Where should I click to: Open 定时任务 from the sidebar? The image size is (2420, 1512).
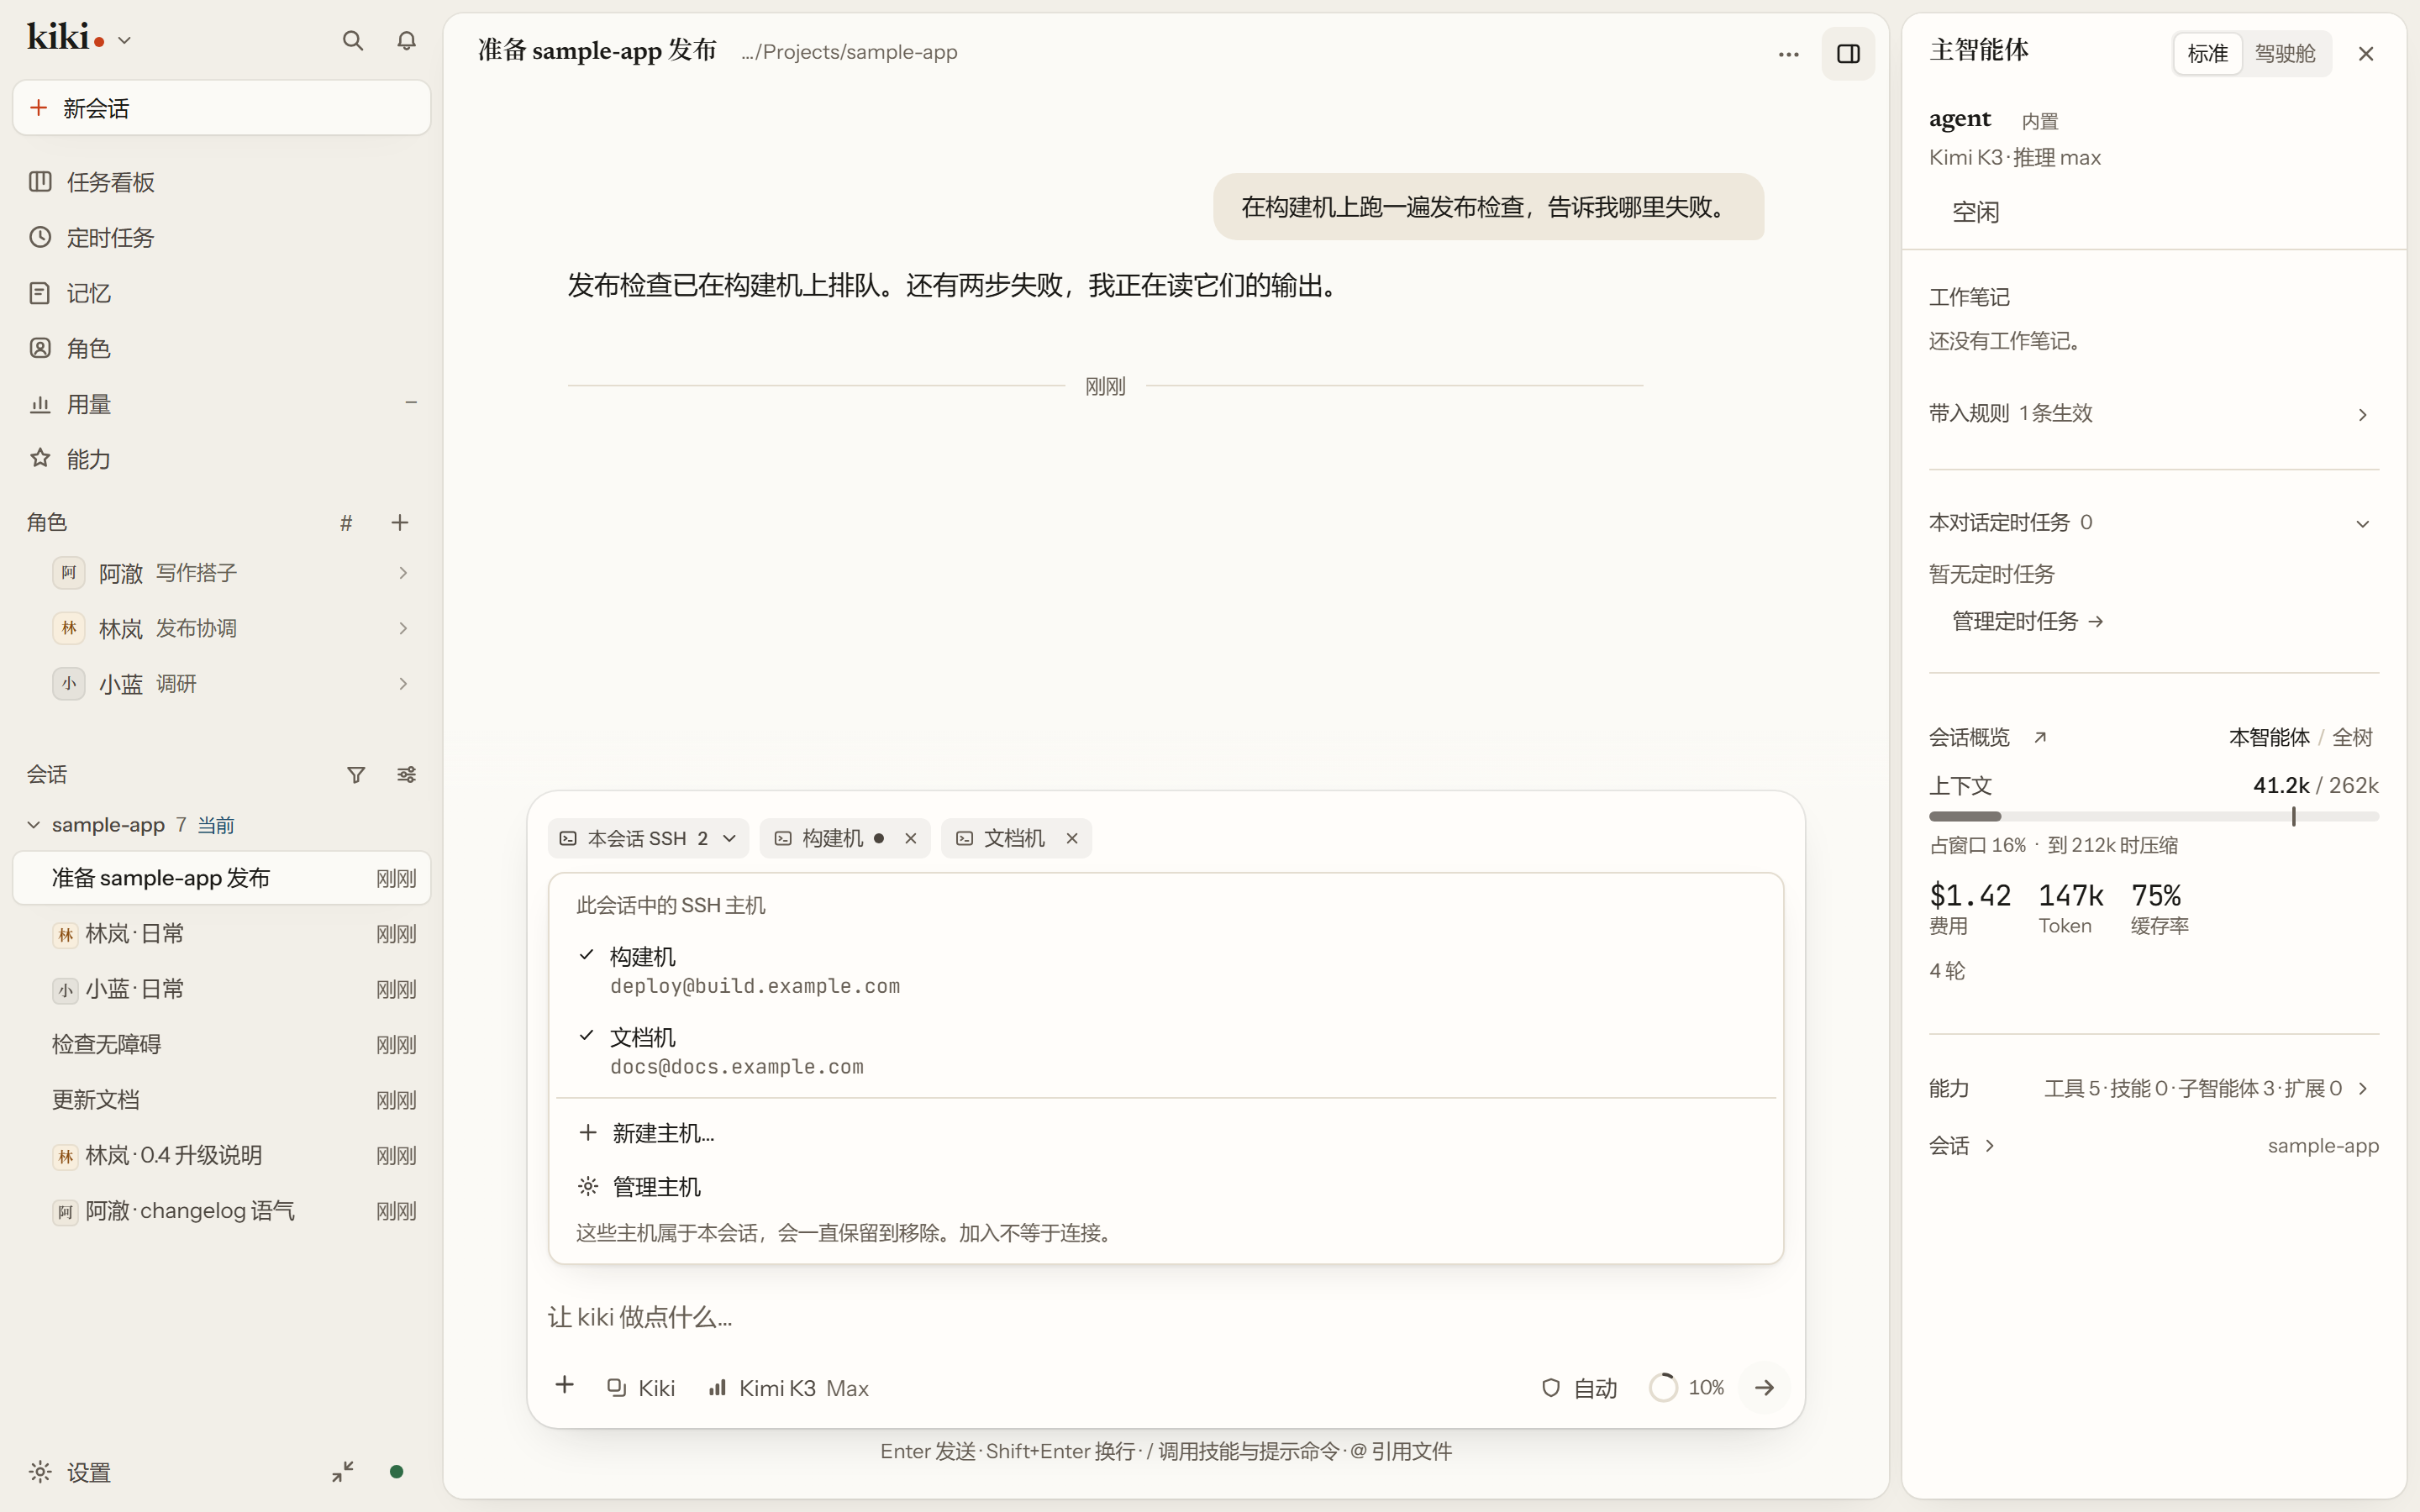pos(222,238)
